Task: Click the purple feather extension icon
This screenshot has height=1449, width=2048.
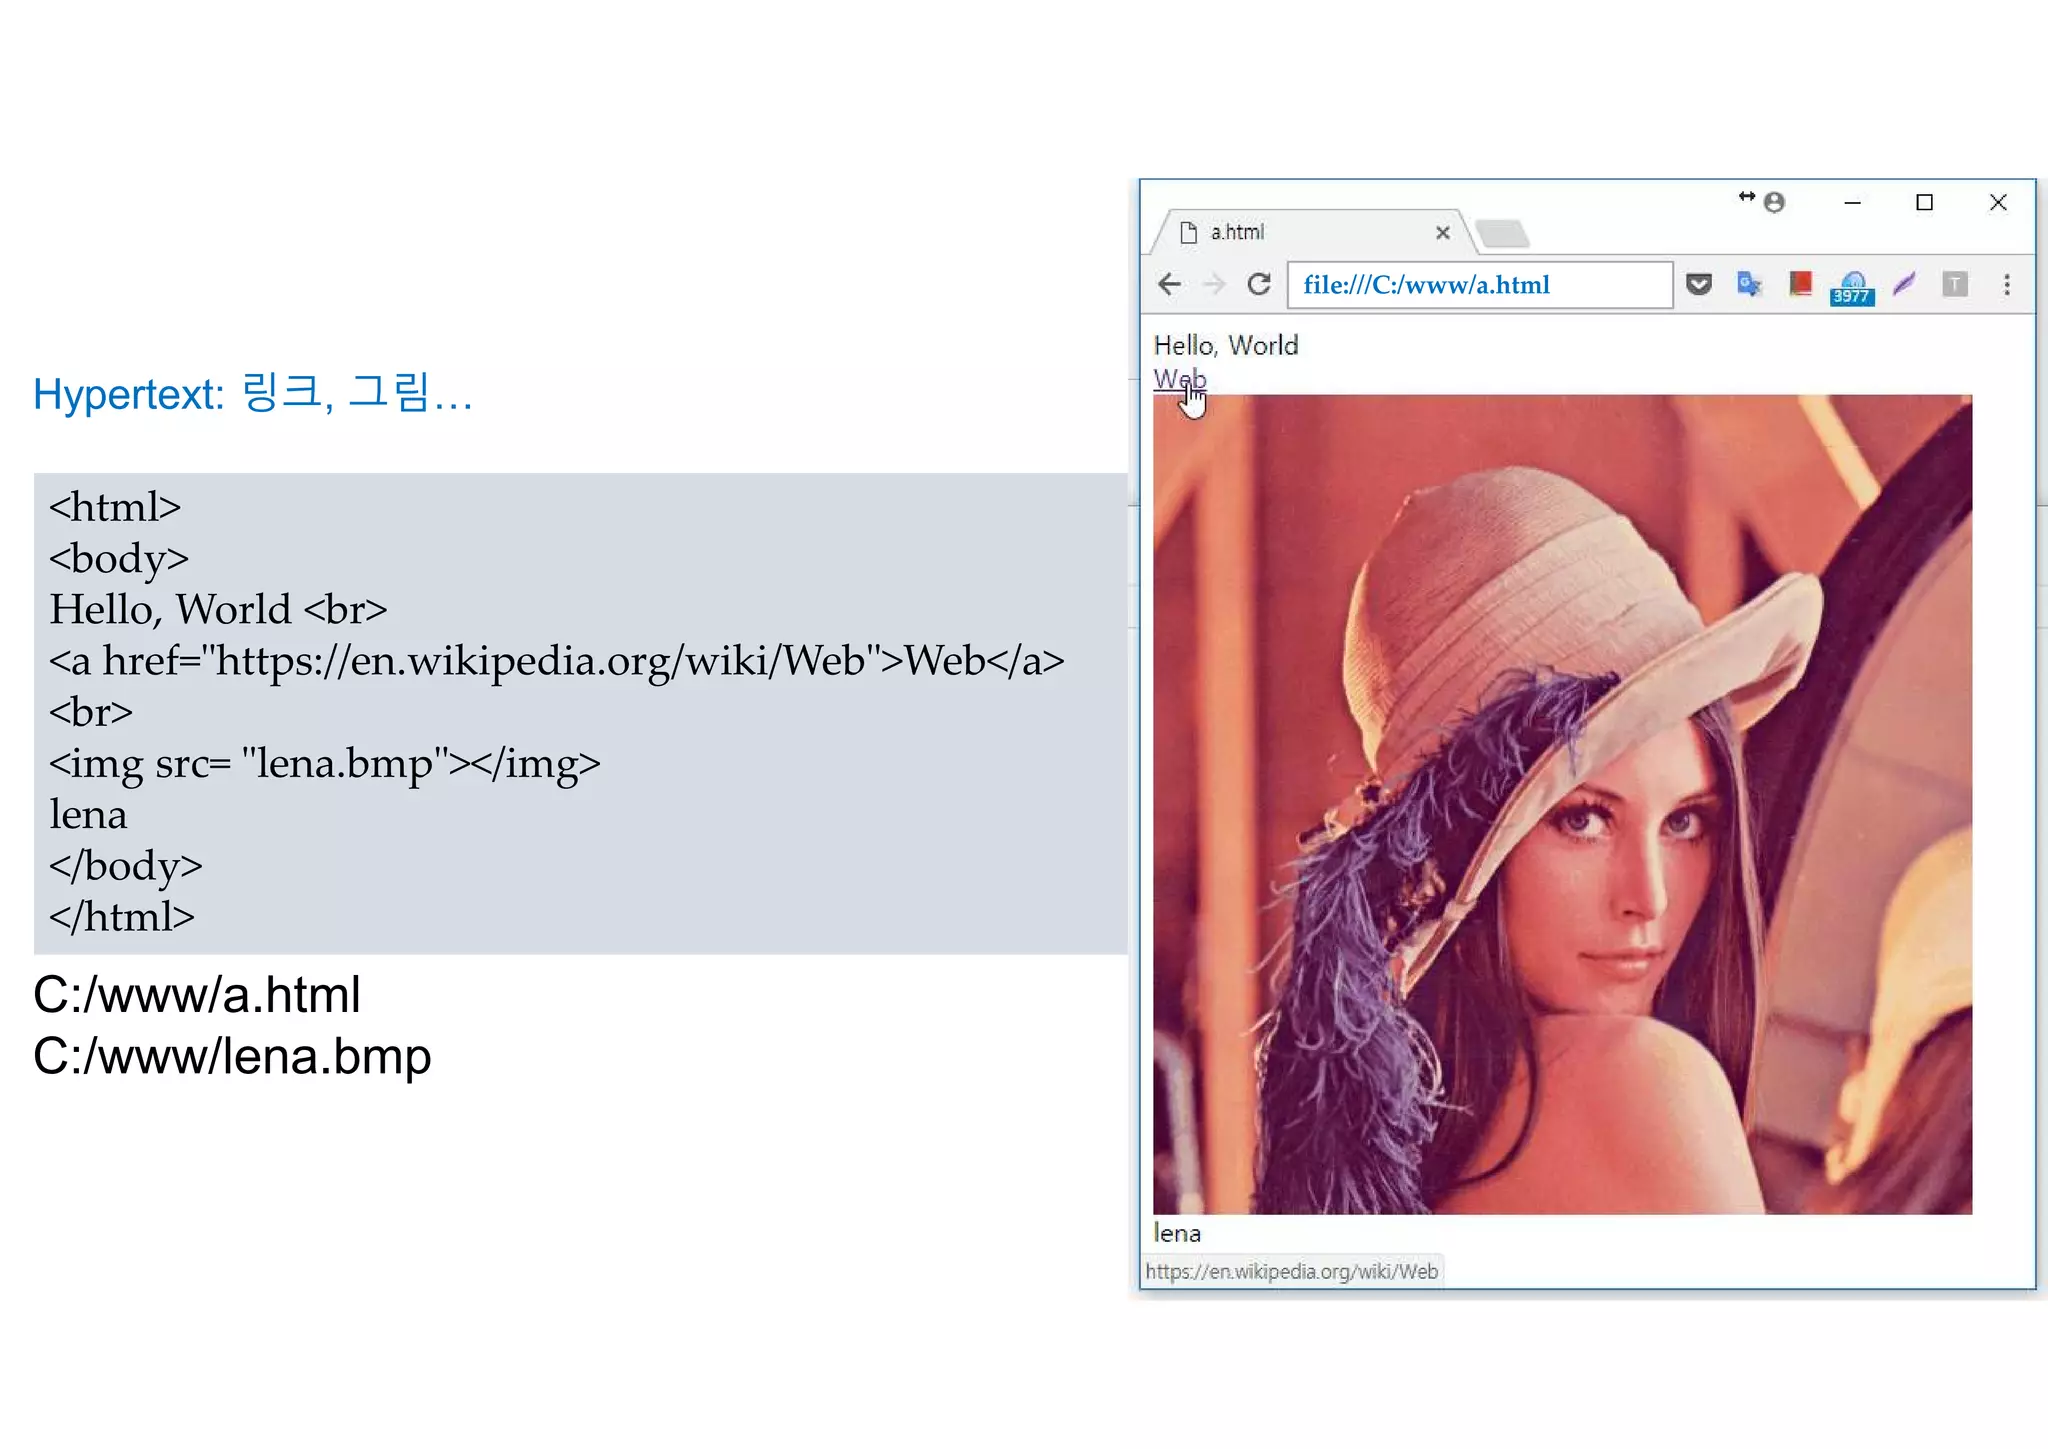Action: (x=1904, y=285)
